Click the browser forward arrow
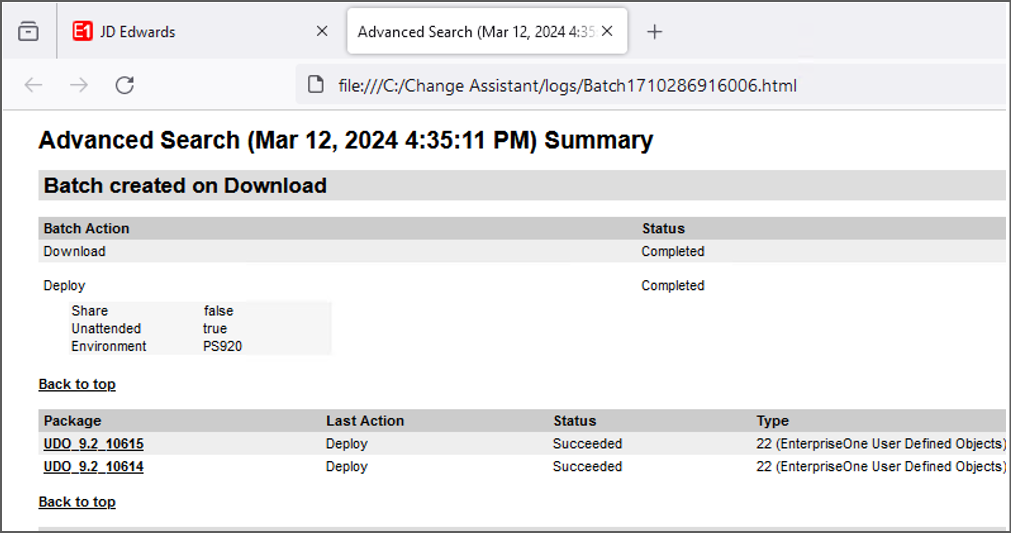This screenshot has height=533, width=1011. point(79,85)
